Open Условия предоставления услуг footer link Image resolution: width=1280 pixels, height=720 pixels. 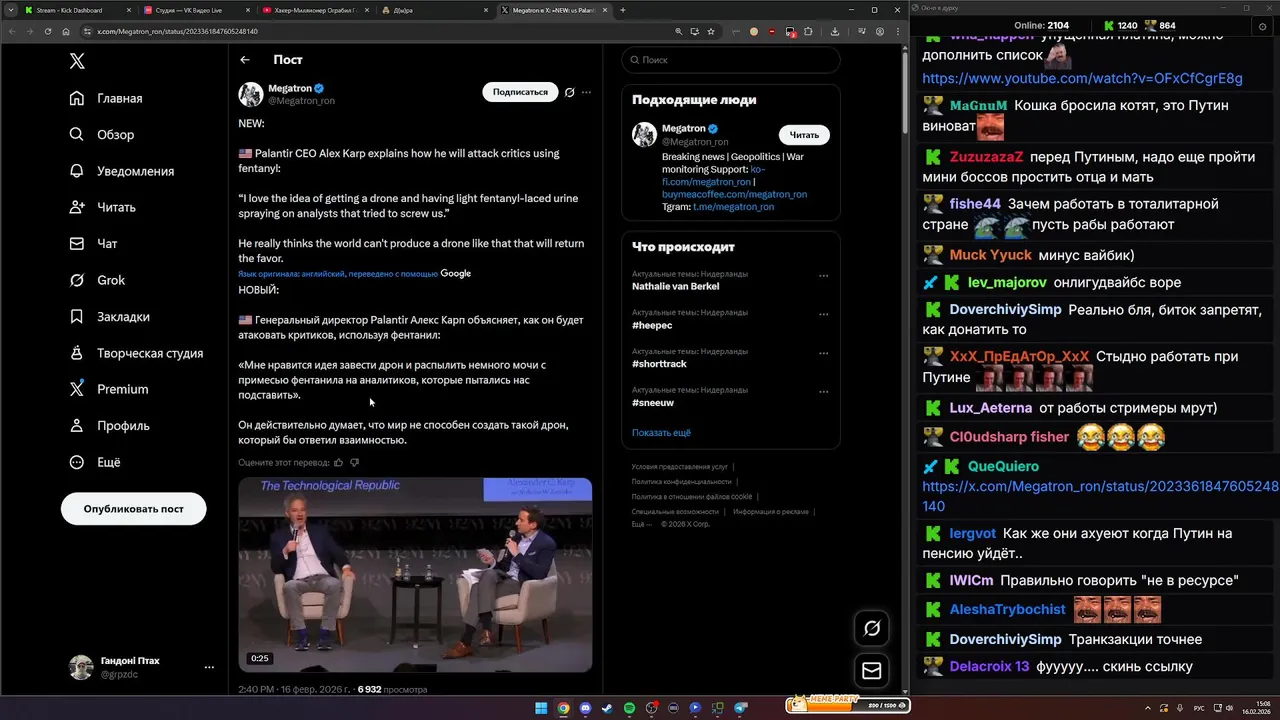pos(680,467)
